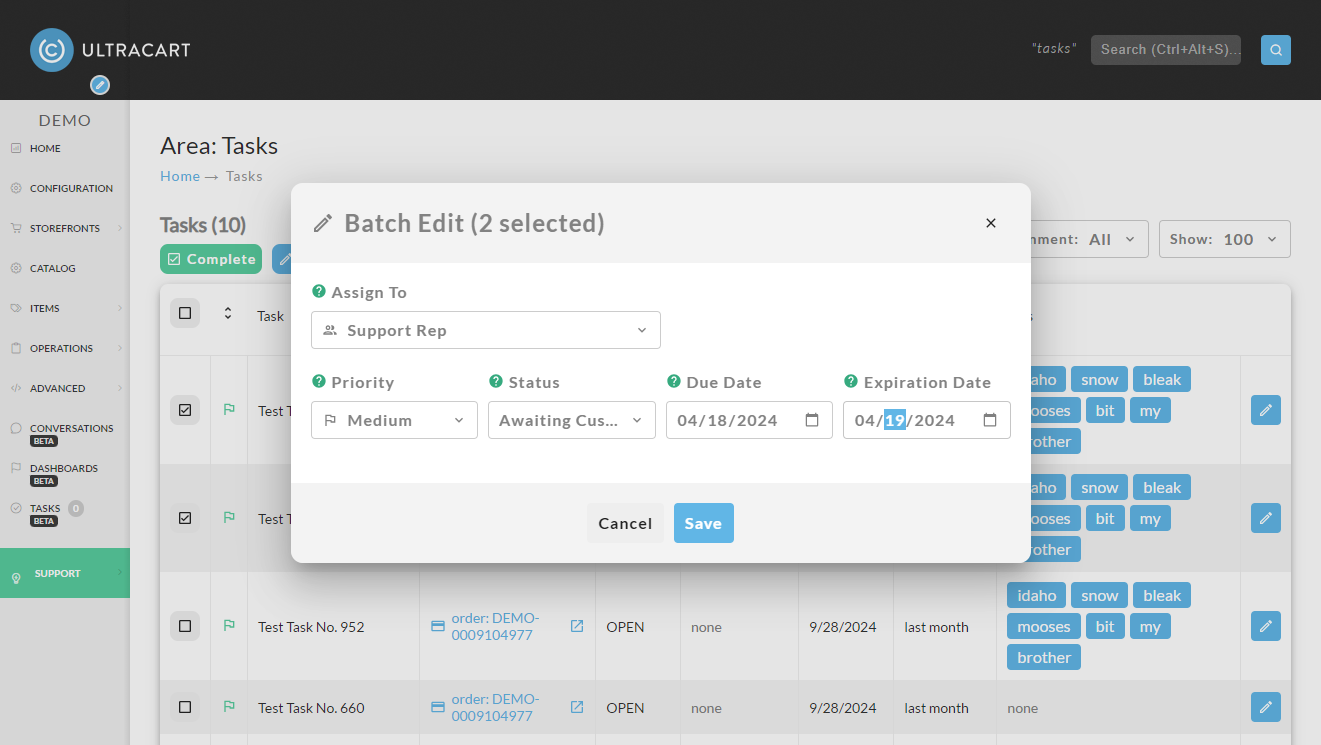Click edit pencil button of second selected task row

(1266, 518)
